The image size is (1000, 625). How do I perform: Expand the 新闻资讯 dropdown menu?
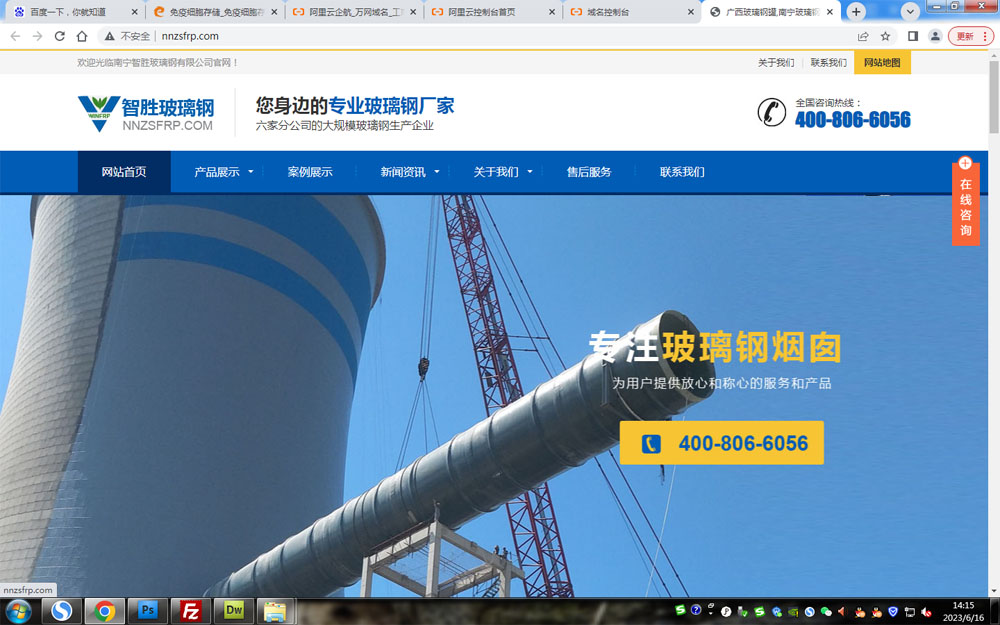[x=410, y=172]
